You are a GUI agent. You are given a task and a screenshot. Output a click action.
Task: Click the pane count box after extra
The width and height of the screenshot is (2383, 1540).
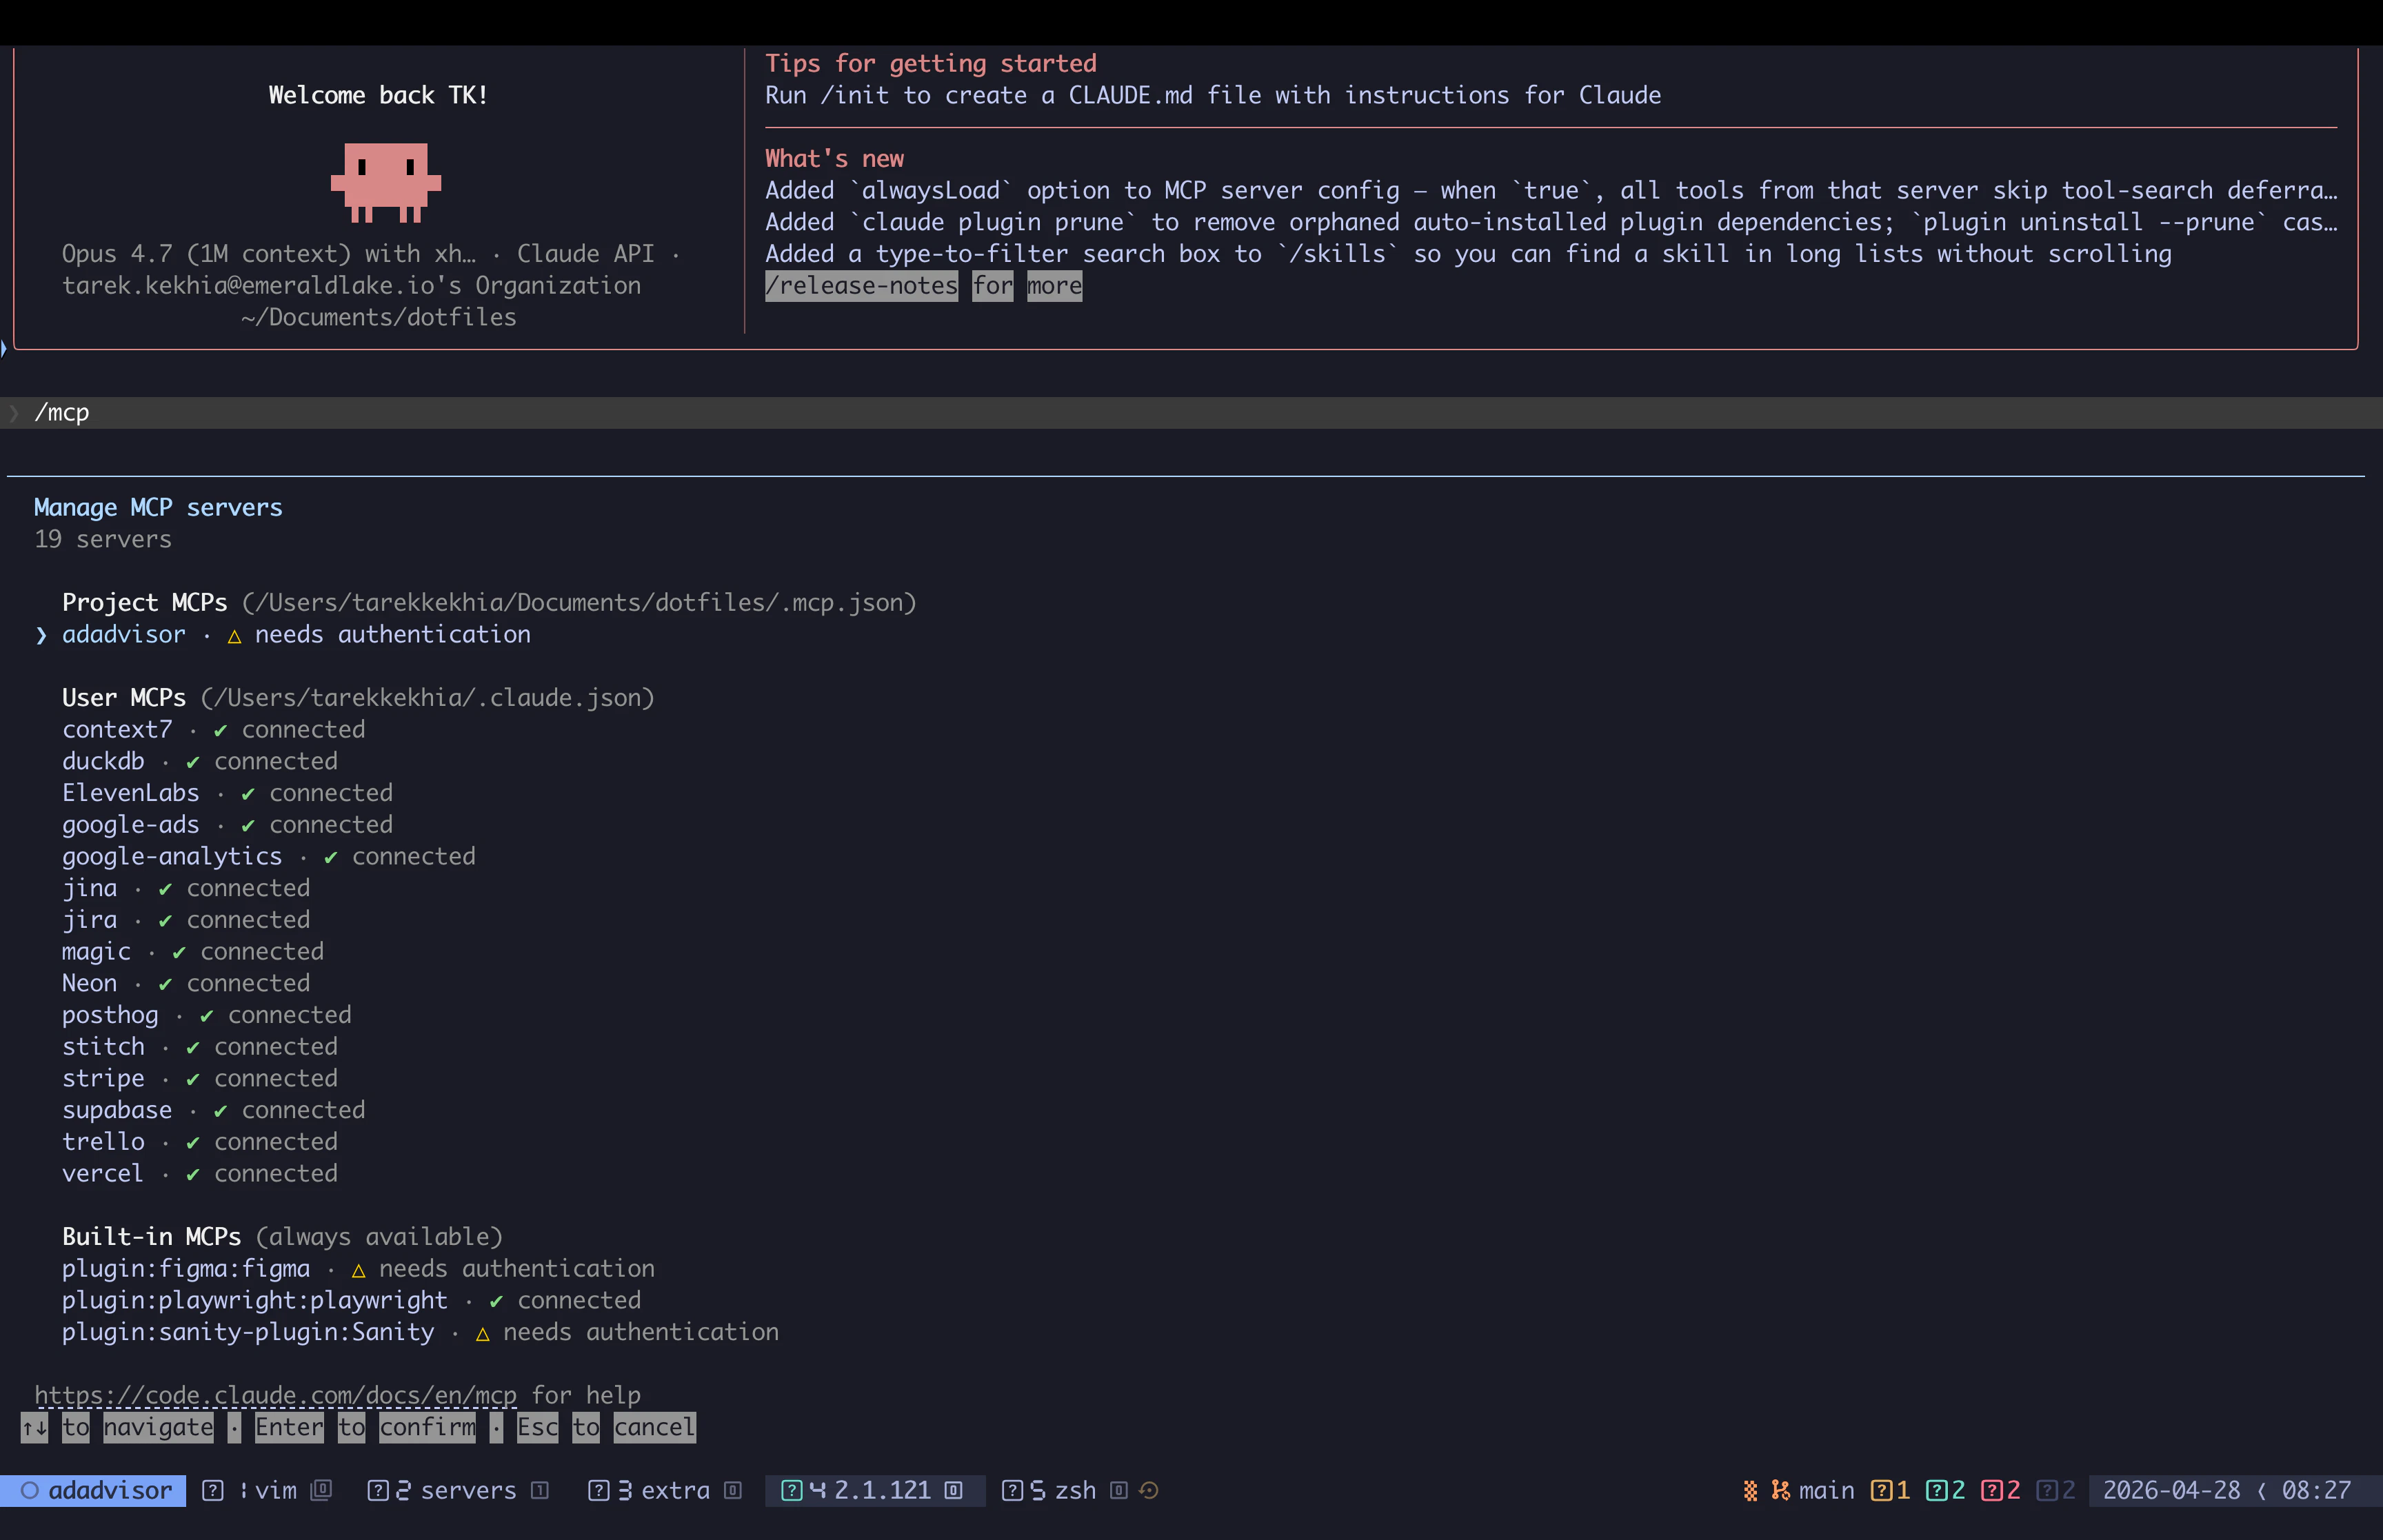point(733,1490)
